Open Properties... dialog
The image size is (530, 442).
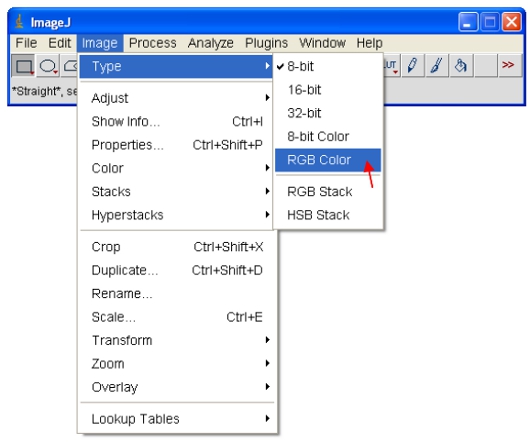click(x=176, y=145)
